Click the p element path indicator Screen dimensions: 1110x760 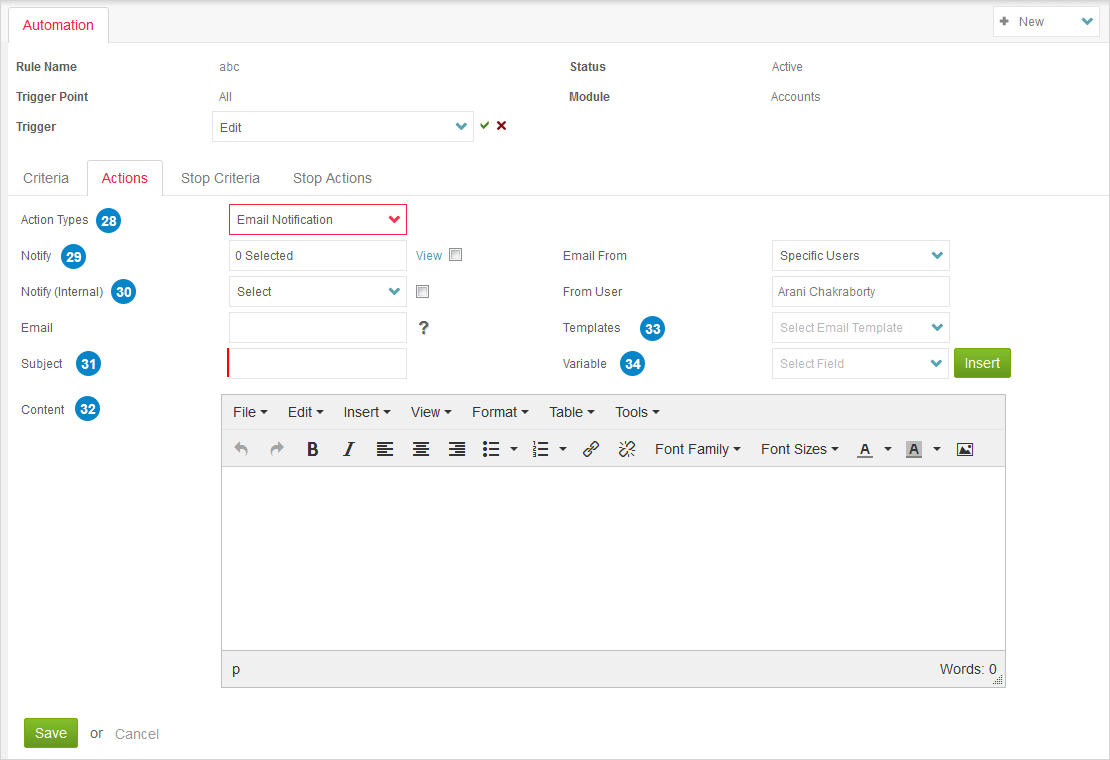click(x=236, y=669)
